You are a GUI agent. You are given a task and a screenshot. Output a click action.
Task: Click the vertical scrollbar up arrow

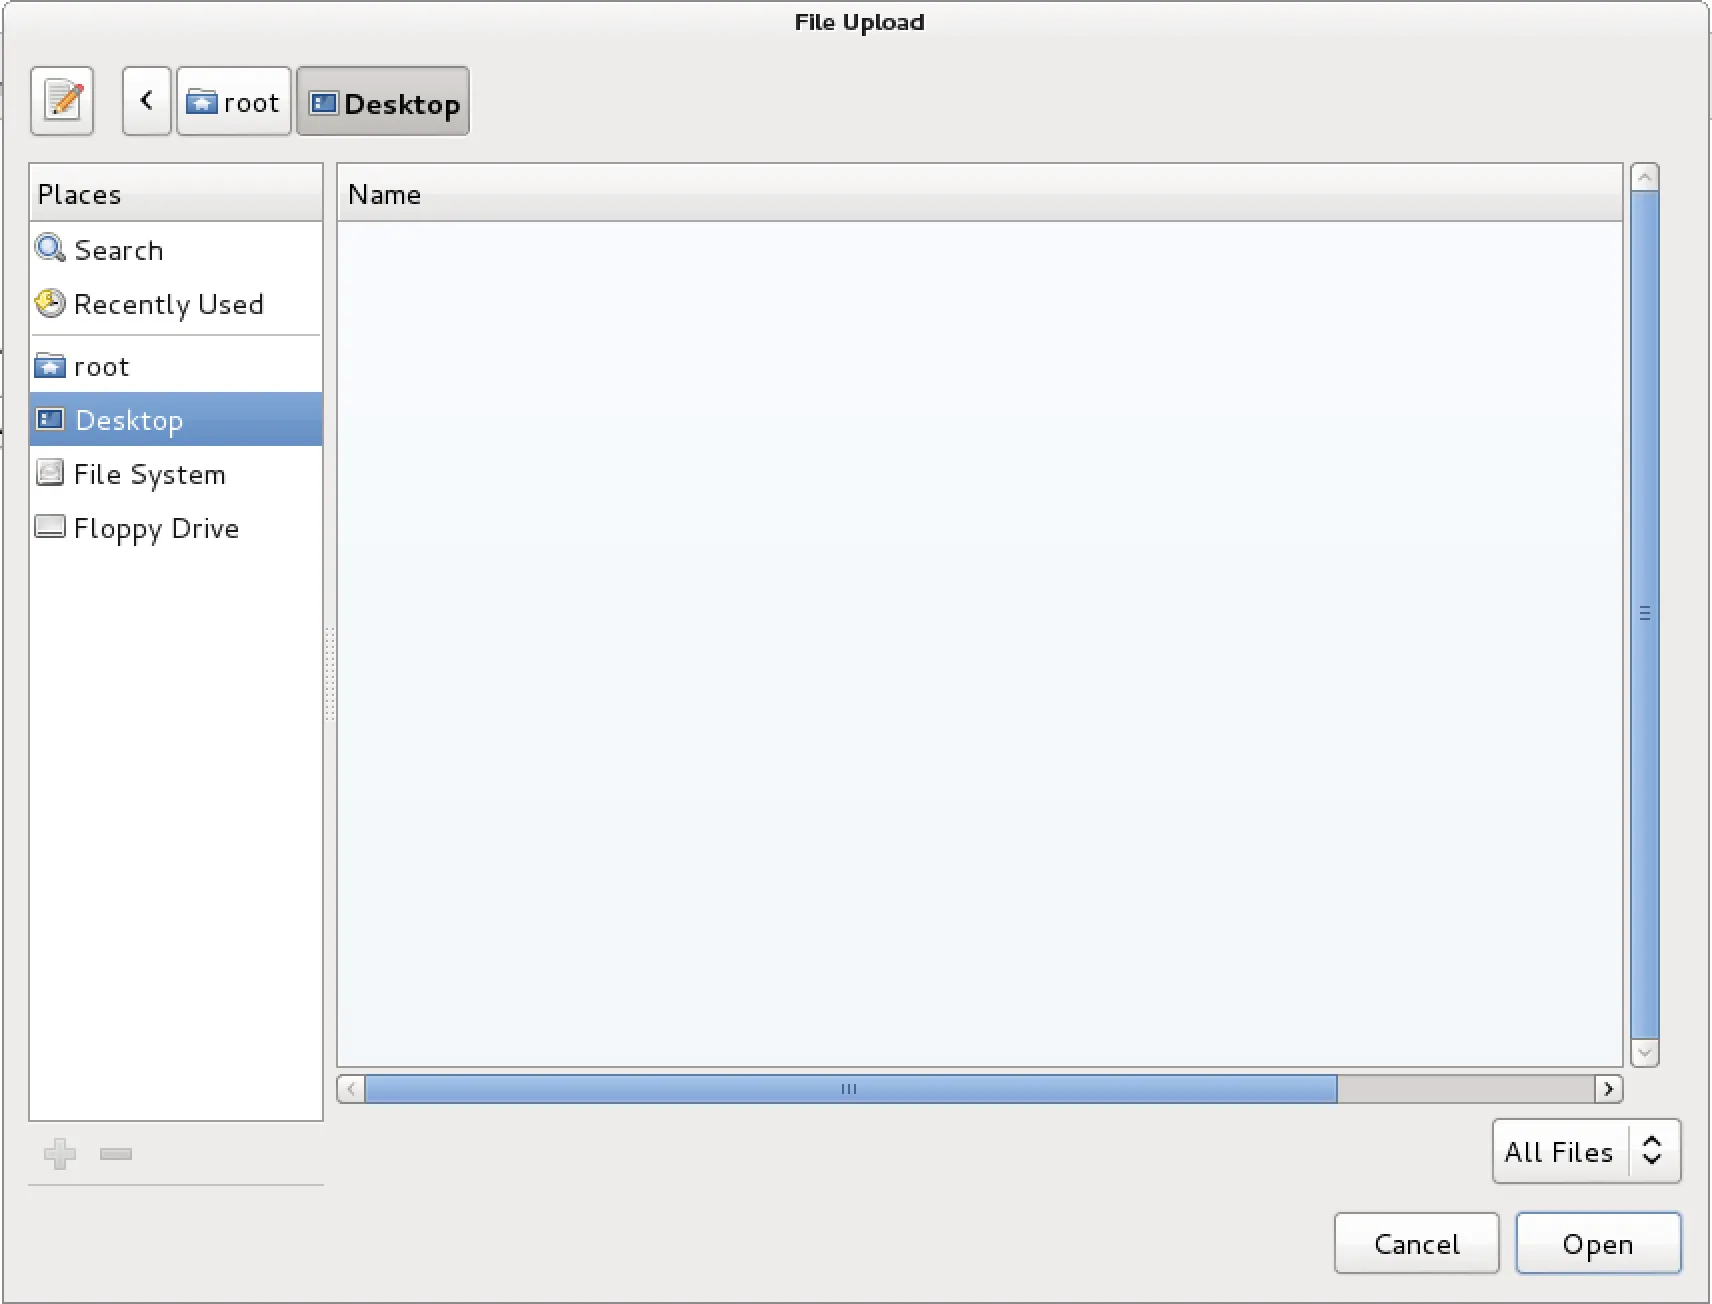pyautogui.click(x=1644, y=178)
